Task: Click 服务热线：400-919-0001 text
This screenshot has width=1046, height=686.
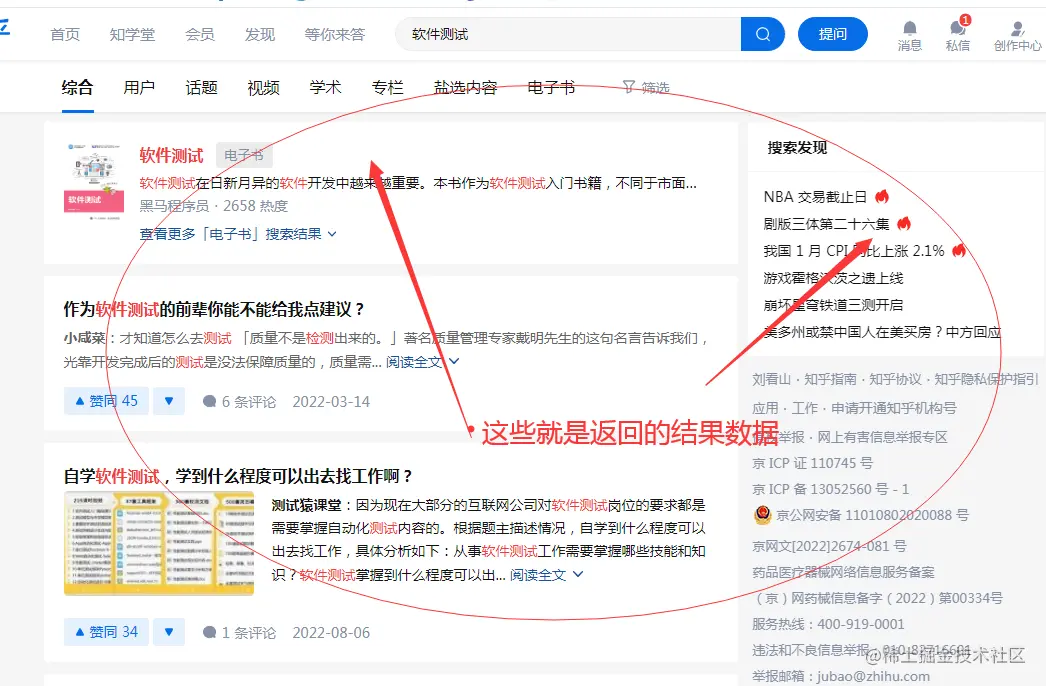Action: coord(828,624)
